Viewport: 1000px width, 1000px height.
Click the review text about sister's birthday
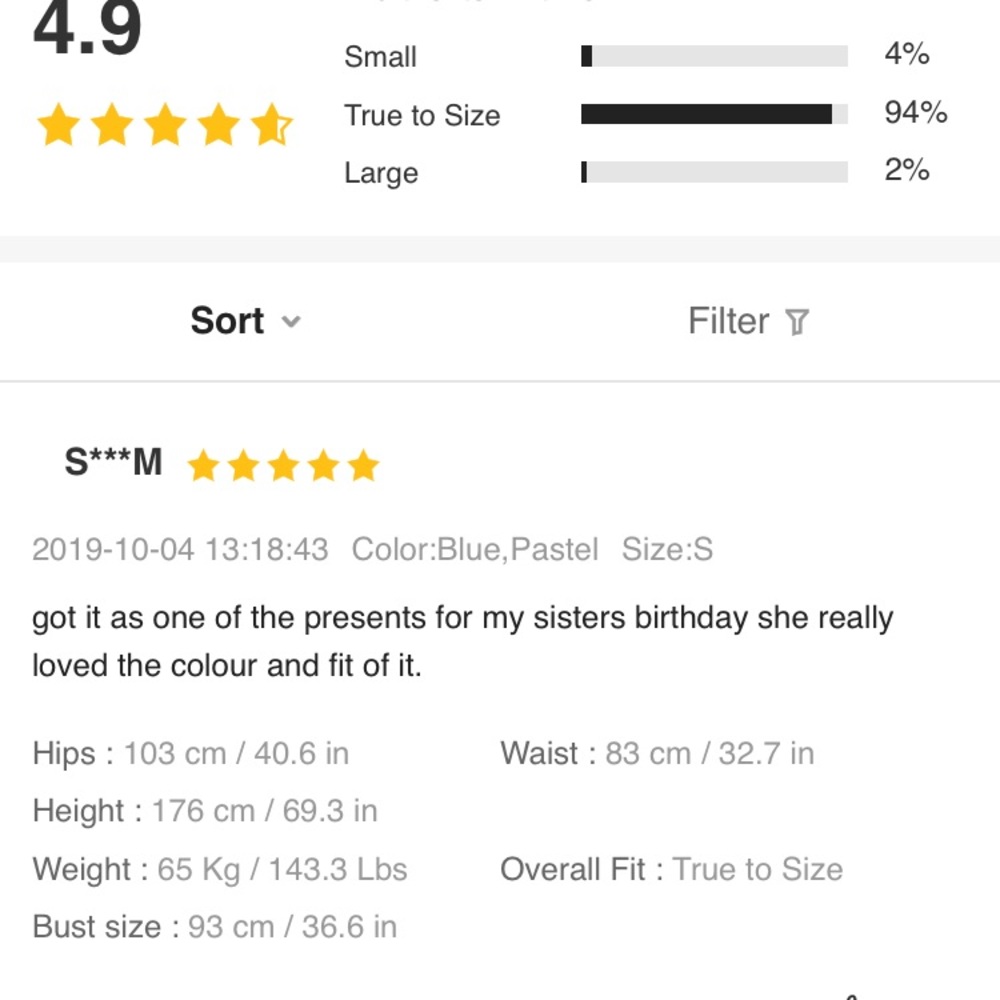[462, 641]
